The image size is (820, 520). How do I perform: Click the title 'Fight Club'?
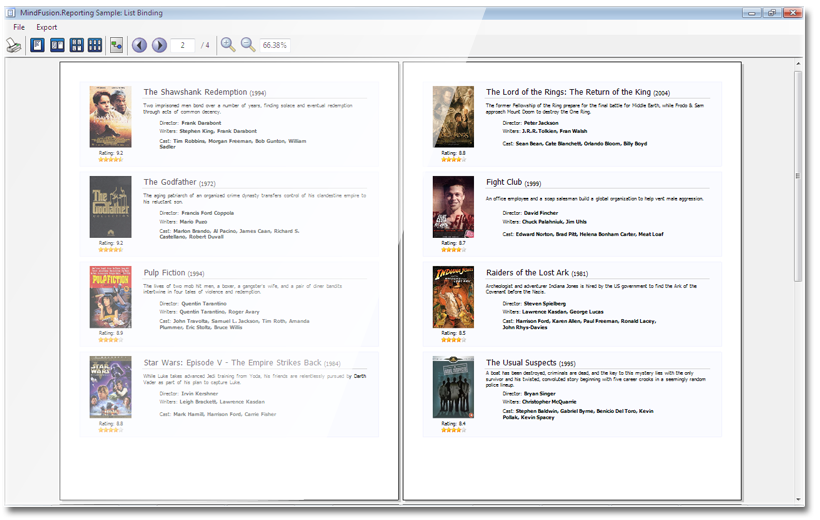[x=504, y=182]
